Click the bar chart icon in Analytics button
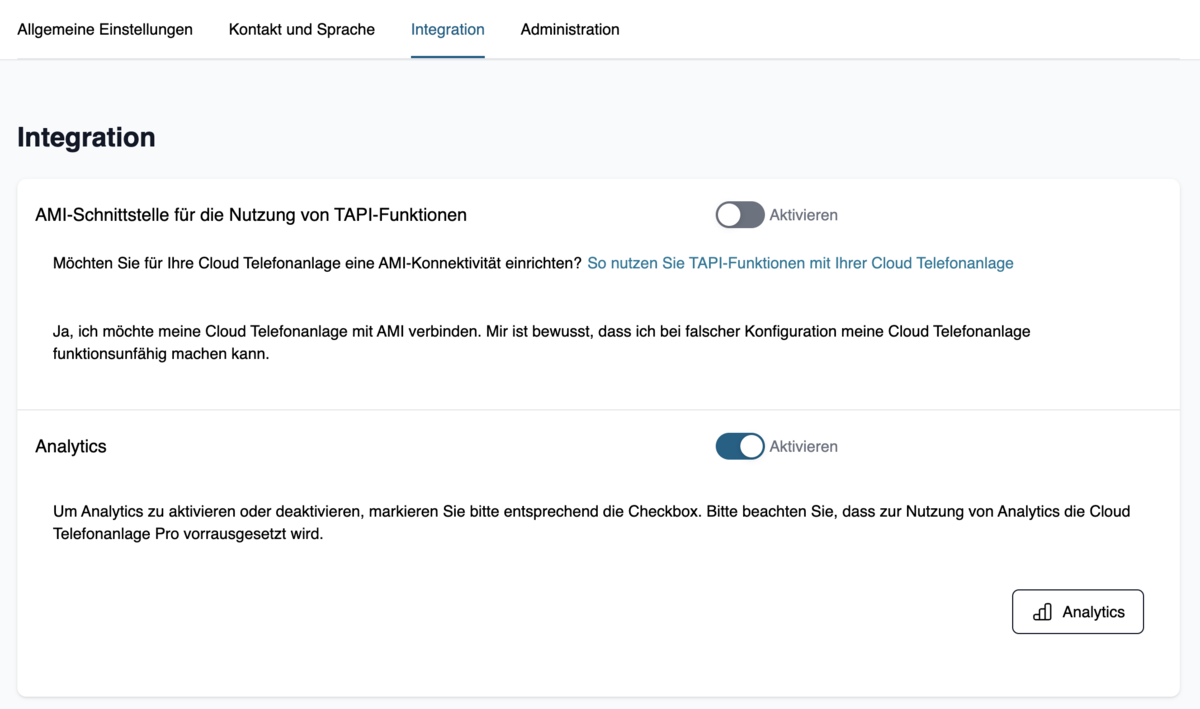Viewport: 1200px width, 709px height. click(x=1042, y=612)
